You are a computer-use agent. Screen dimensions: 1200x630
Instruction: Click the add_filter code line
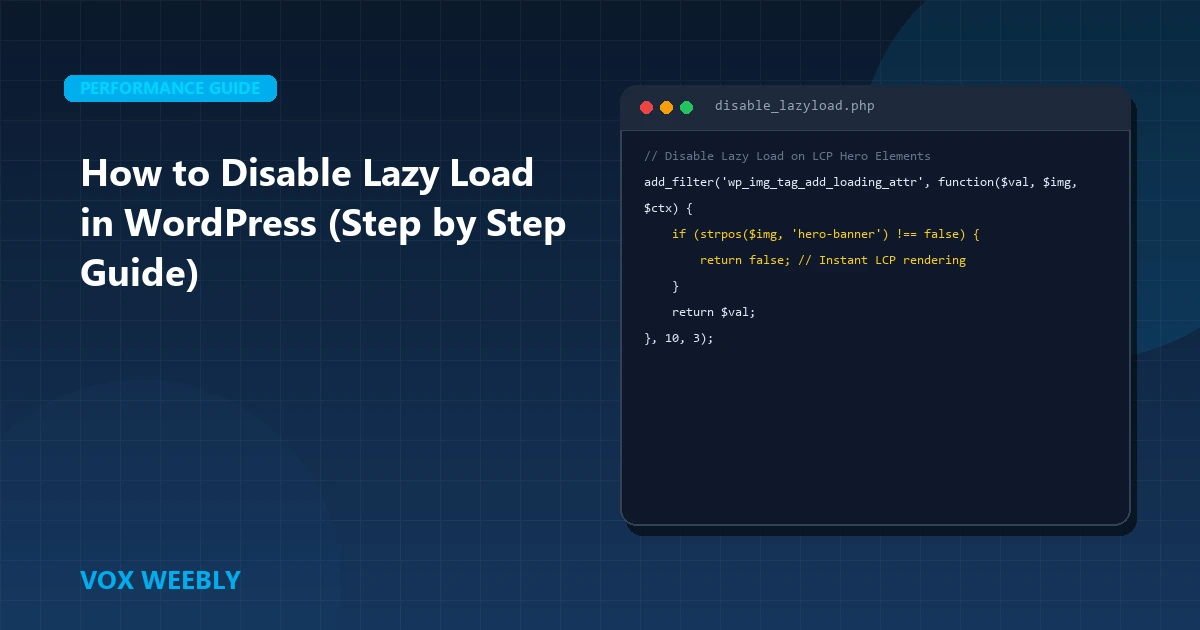859,182
